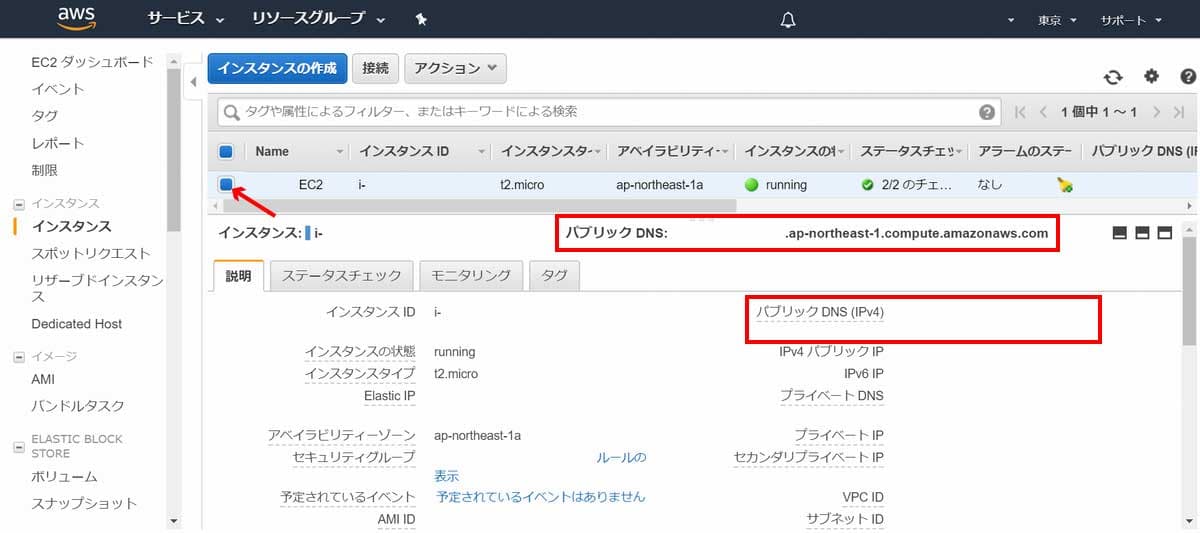The height and width of the screenshot is (533, 1200).
Task: Go to last page of results
Action: click(x=1181, y=112)
